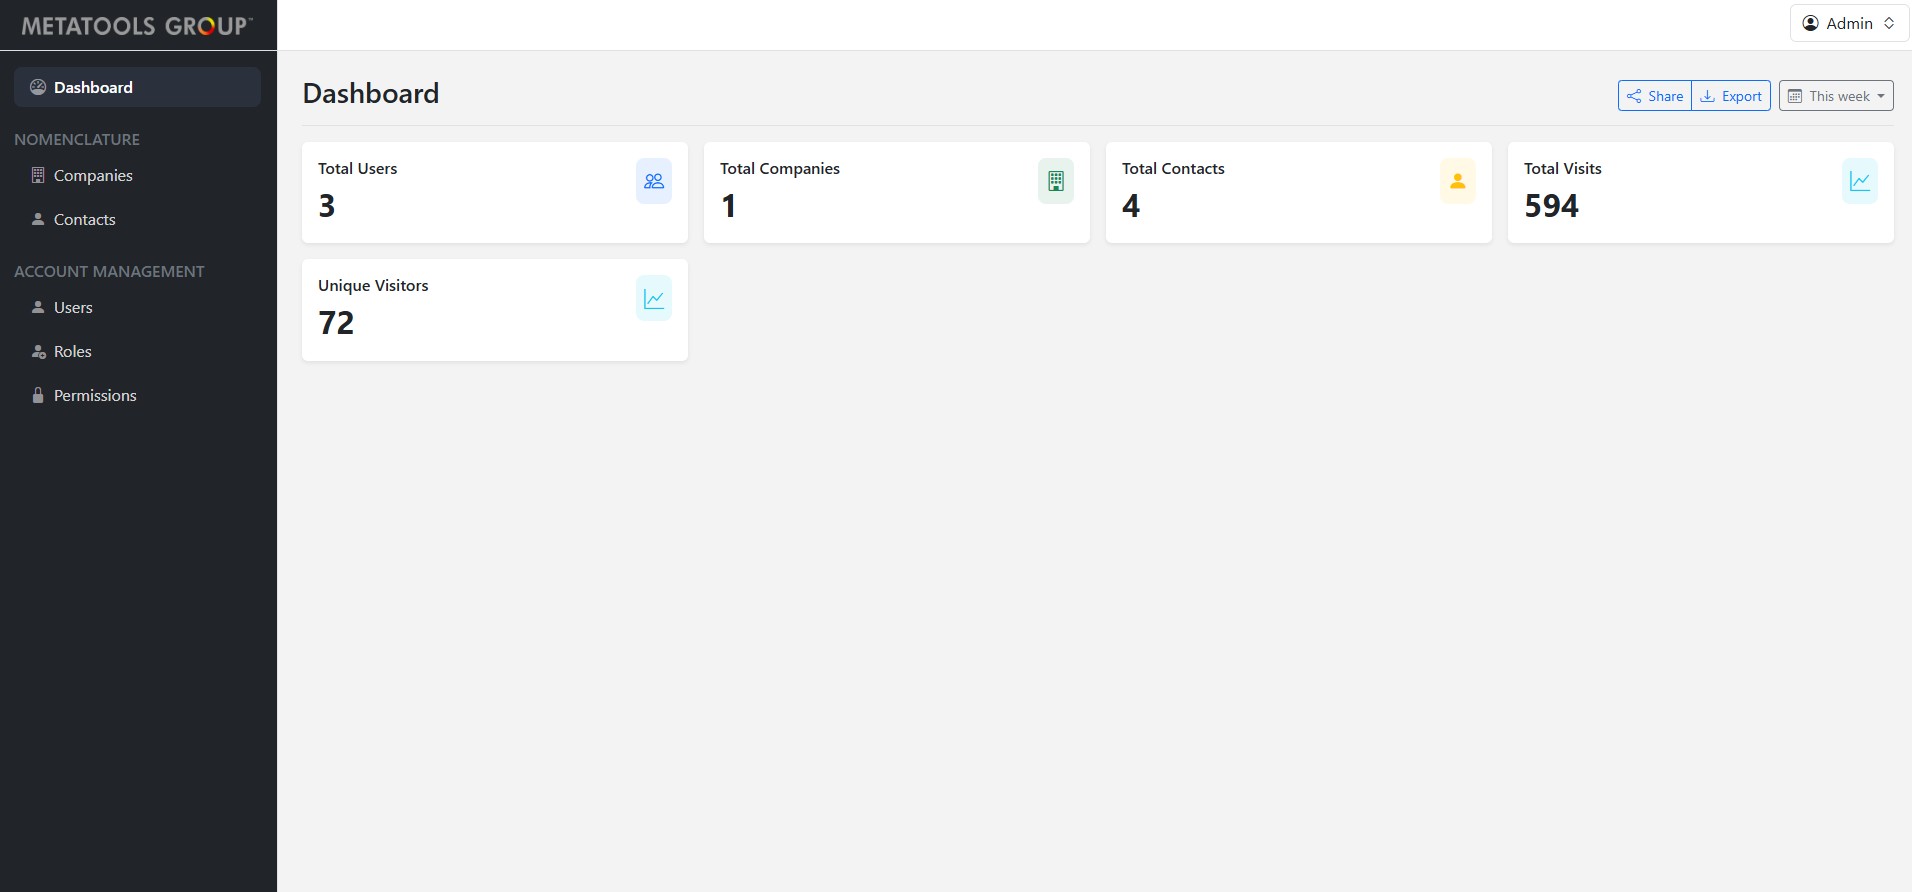1912x892 pixels.
Task: Select the Total Visits card showing 594
Action: [1700, 192]
